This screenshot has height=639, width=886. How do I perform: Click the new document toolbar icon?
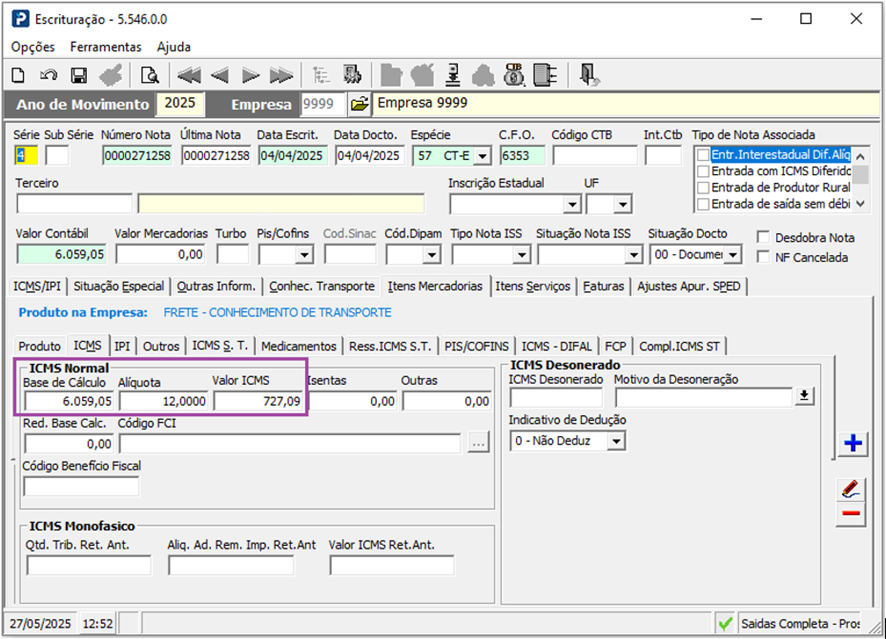18,76
